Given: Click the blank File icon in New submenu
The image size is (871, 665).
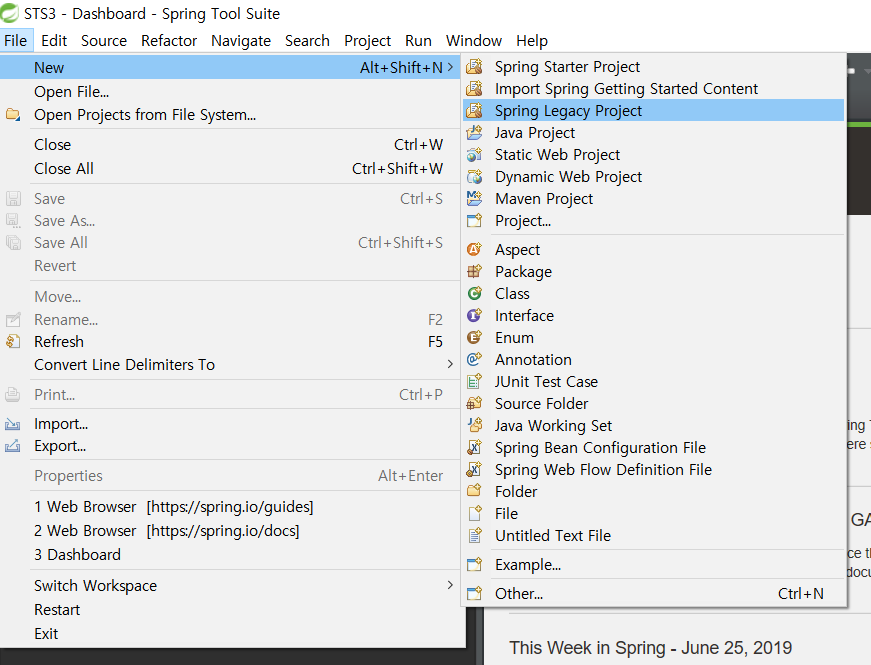Looking at the screenshot, I should click(474, 513).
